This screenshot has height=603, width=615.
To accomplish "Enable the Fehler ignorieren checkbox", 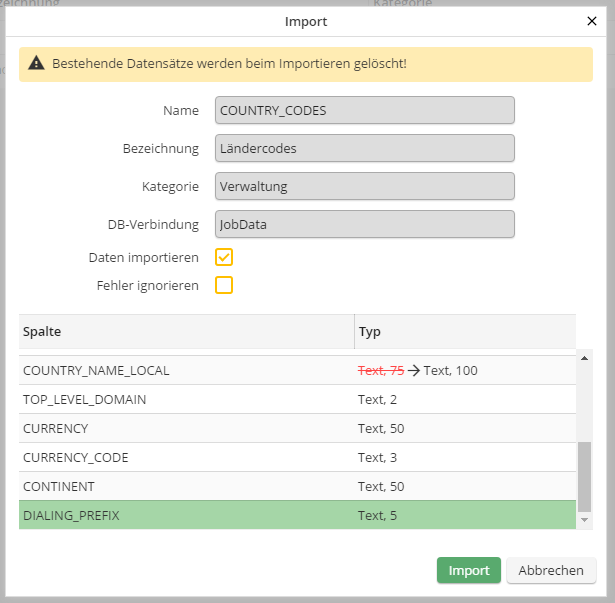I will [x=224, y=285].
